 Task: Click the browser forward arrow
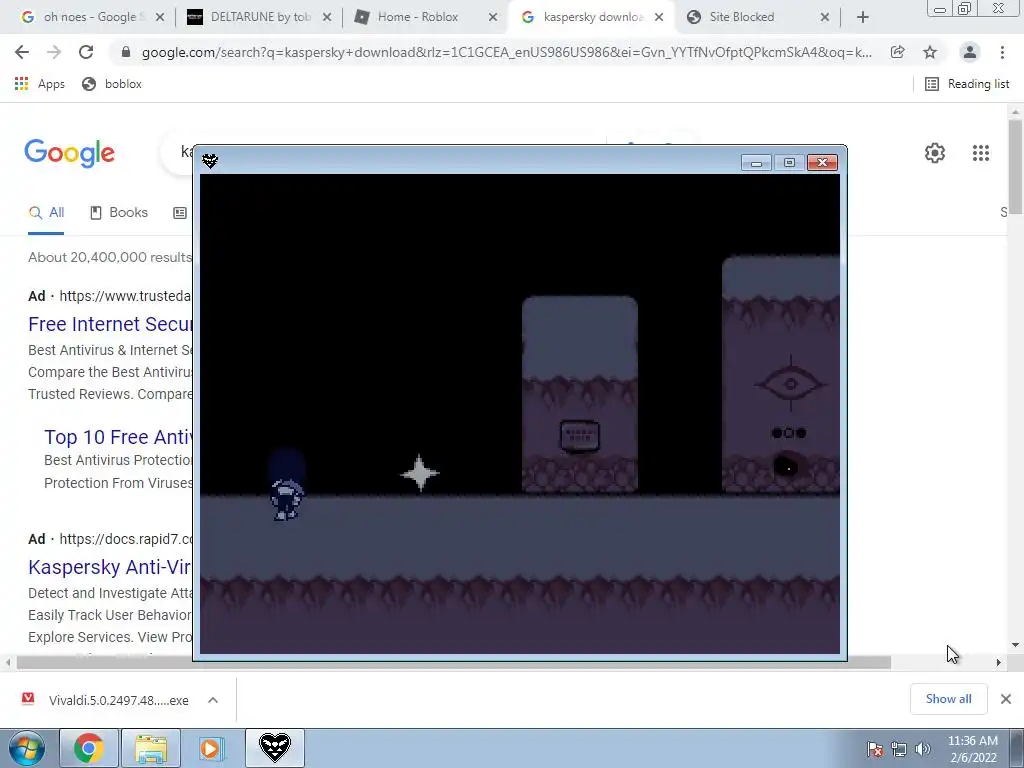pyautogui.click(x=54, y=52)
